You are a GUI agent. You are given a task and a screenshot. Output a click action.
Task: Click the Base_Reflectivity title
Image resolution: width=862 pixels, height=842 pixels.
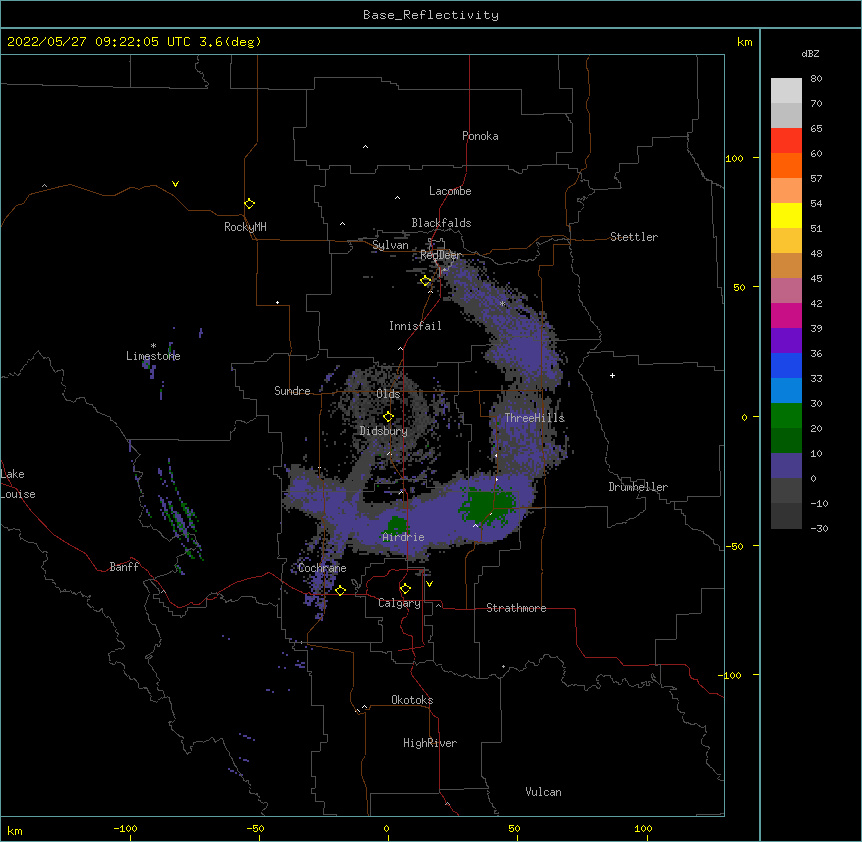pyautogui.click(x=431, y=15)
